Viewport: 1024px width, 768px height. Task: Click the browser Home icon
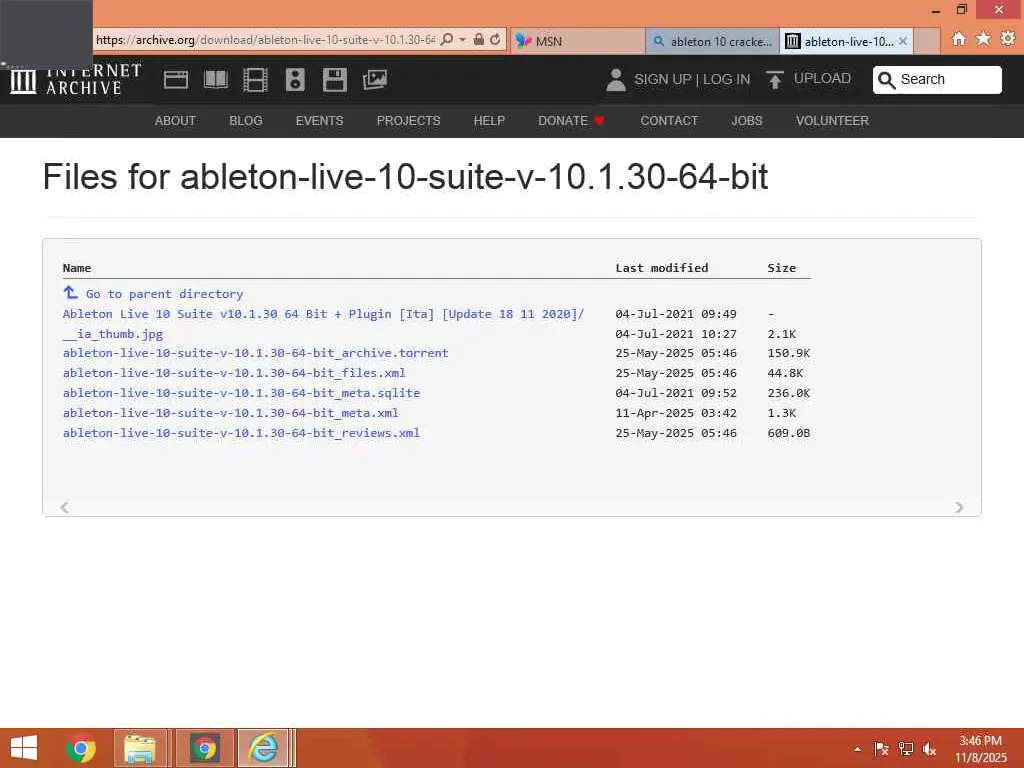(958, 39)
